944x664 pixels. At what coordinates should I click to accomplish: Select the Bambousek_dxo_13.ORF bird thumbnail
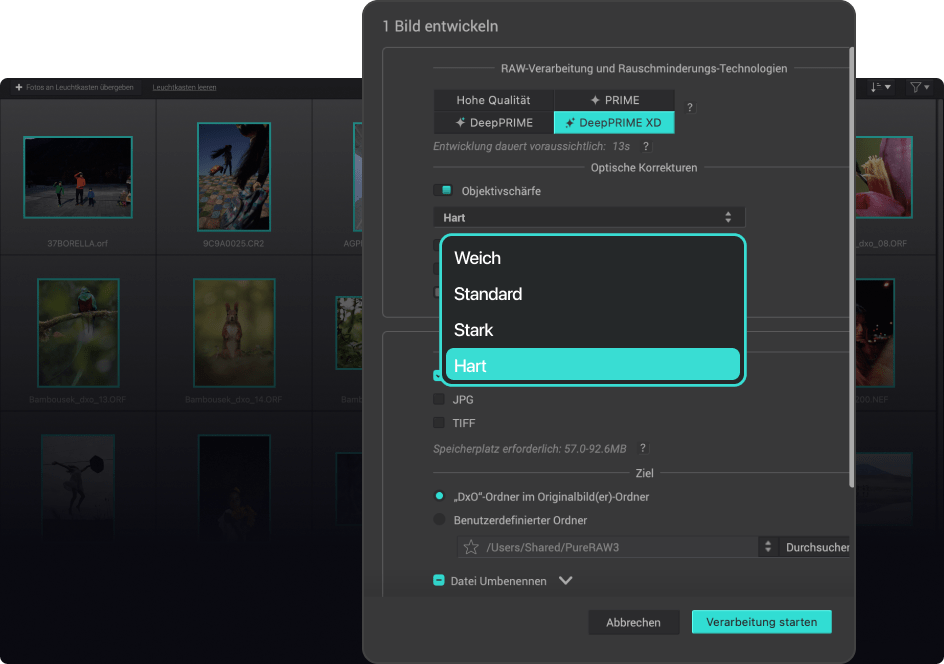click(x=78, y=332)
